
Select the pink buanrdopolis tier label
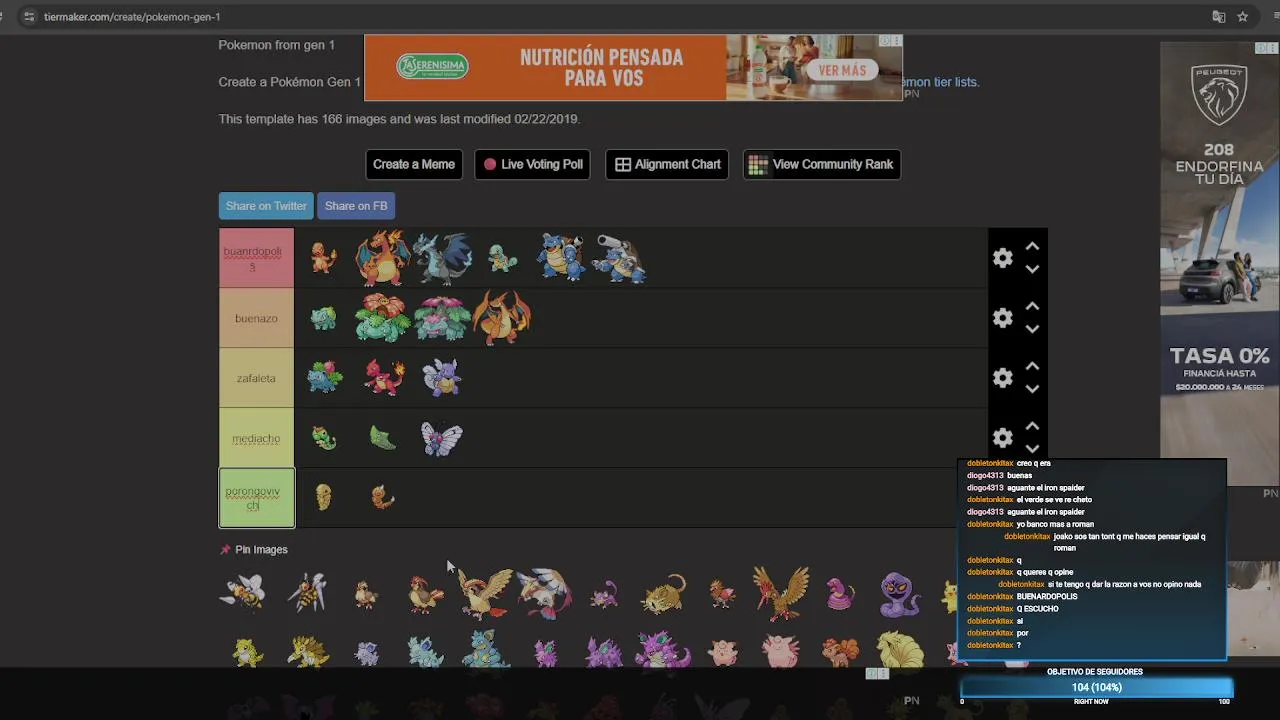click(256, 258)
